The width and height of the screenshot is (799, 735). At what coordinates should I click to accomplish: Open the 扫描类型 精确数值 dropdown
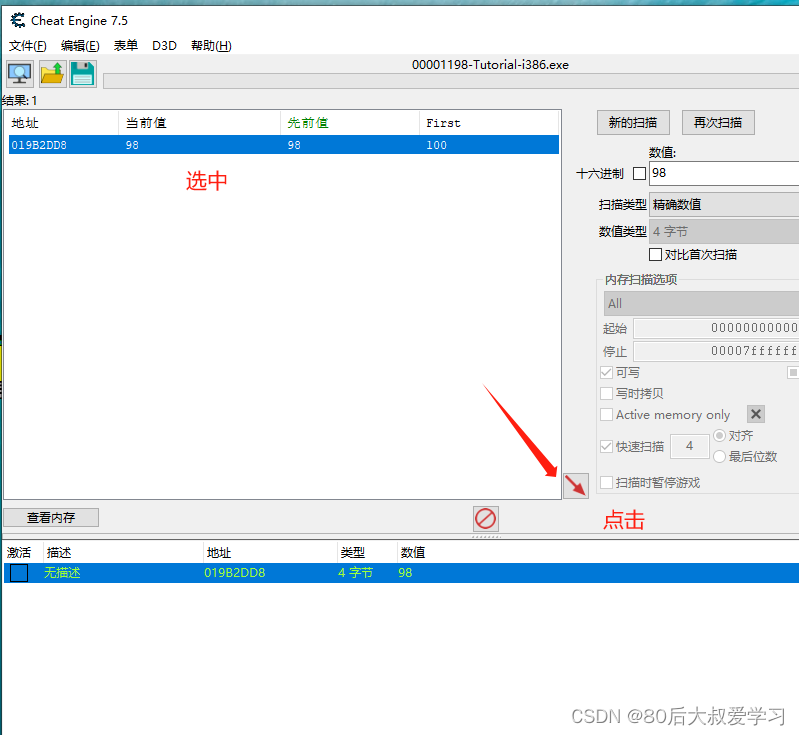point(724,204)
